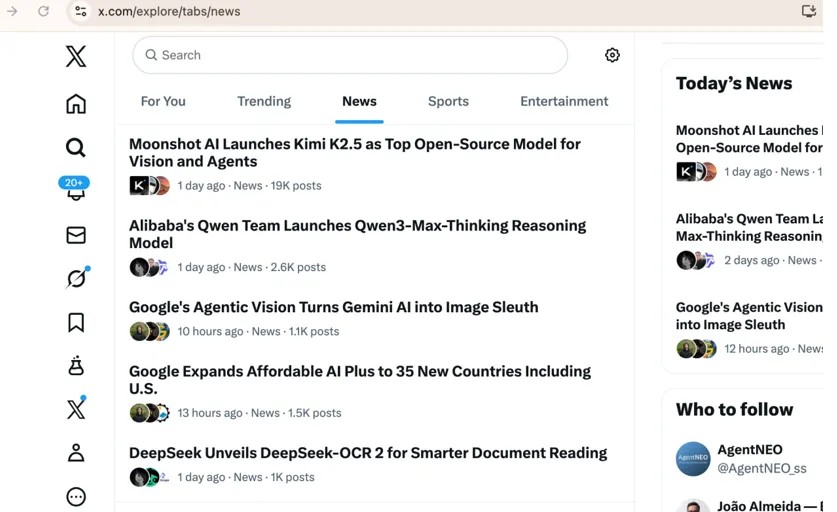
Task: Open the Explore magnifier icon in sidebar
Action: [x=76, y=148]
